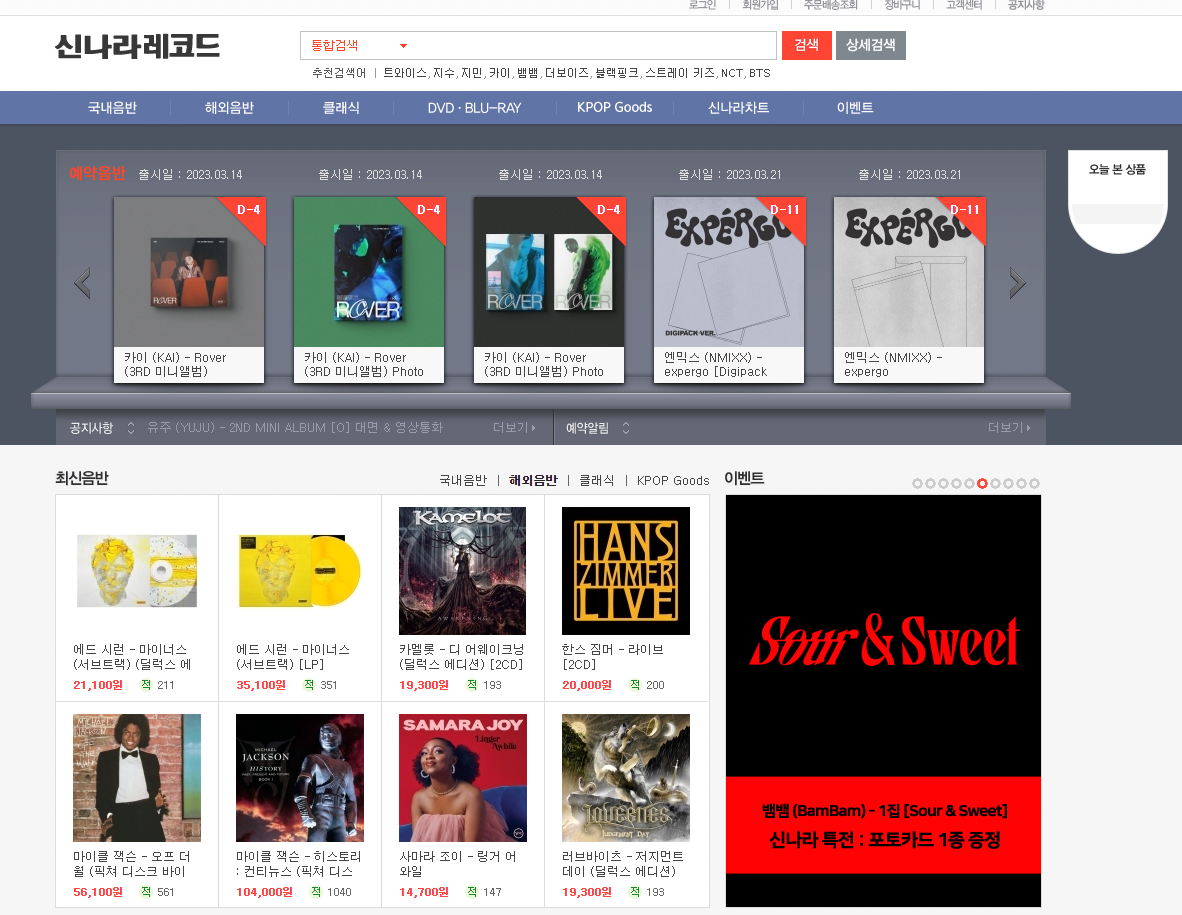Image resolution: width=1182 pixels, height=915 pixels.
Task: Select the eighth event banner pagination dot
Action: [1008, 483]
